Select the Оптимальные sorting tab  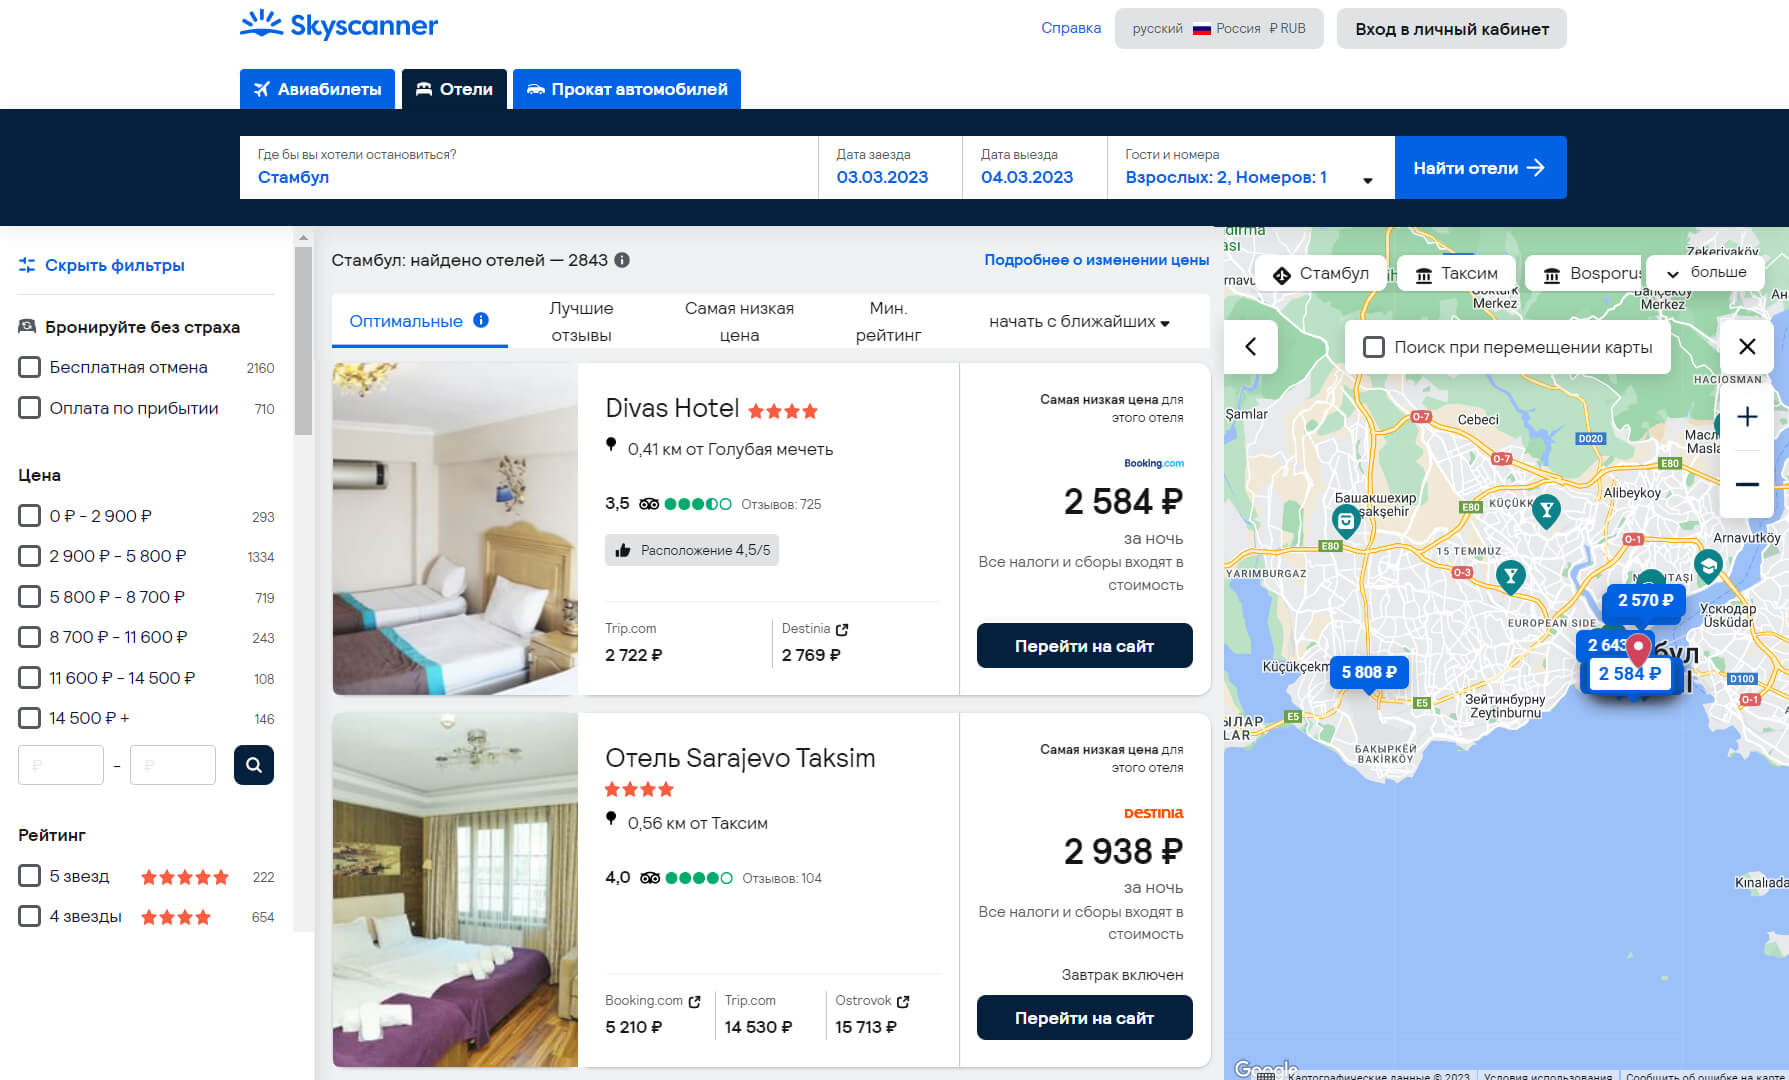click(x=420, y=321)
